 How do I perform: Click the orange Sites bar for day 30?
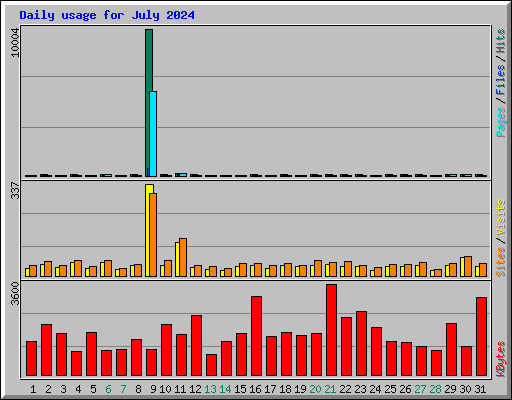(x=468, y=266)
